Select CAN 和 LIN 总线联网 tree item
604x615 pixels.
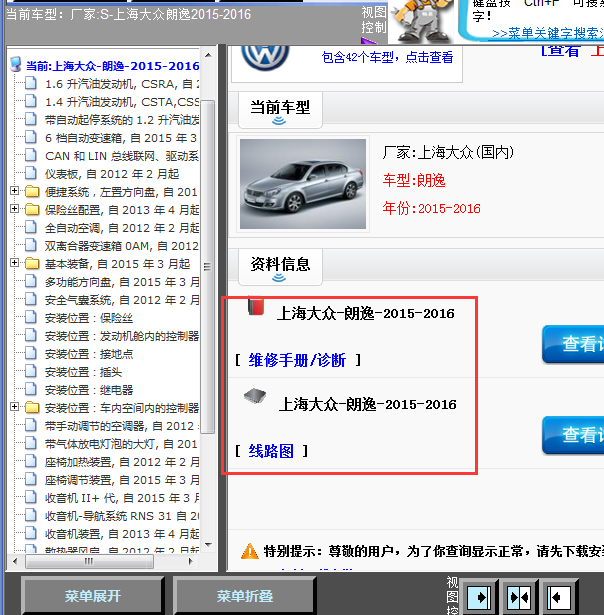click(x=122, y=156)
